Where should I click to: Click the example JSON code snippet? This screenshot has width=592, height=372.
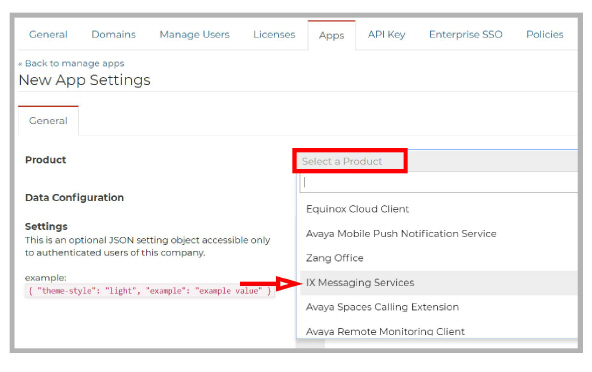[x=150, y=291]
